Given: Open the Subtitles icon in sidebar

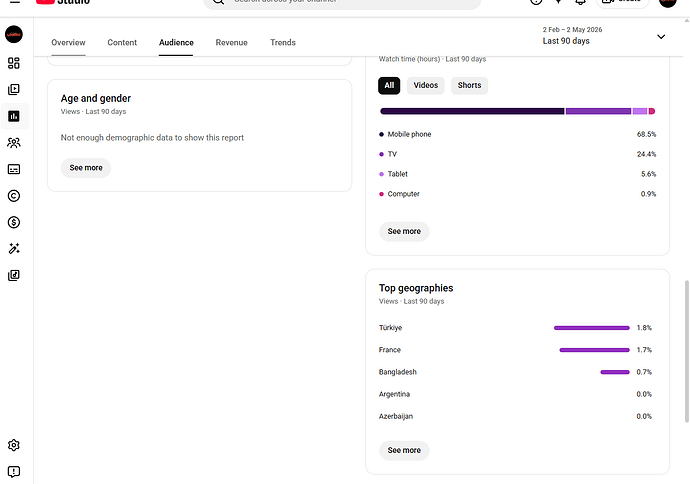Looking at the screenshot, I should [x=14, y=169].
